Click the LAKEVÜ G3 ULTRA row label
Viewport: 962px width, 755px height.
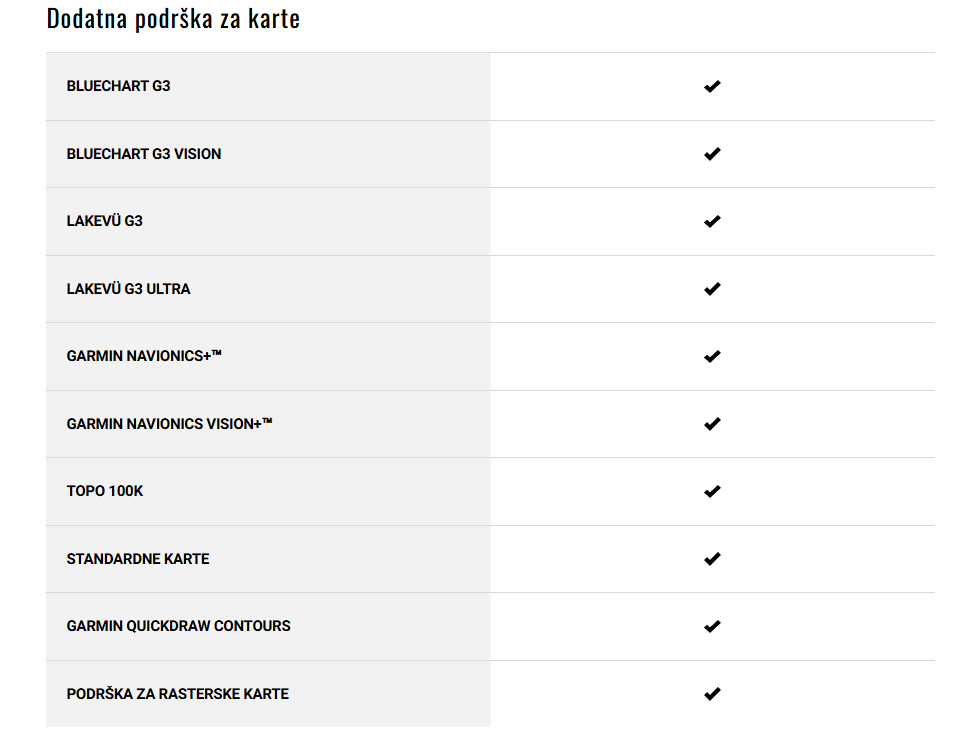point(128,289)
